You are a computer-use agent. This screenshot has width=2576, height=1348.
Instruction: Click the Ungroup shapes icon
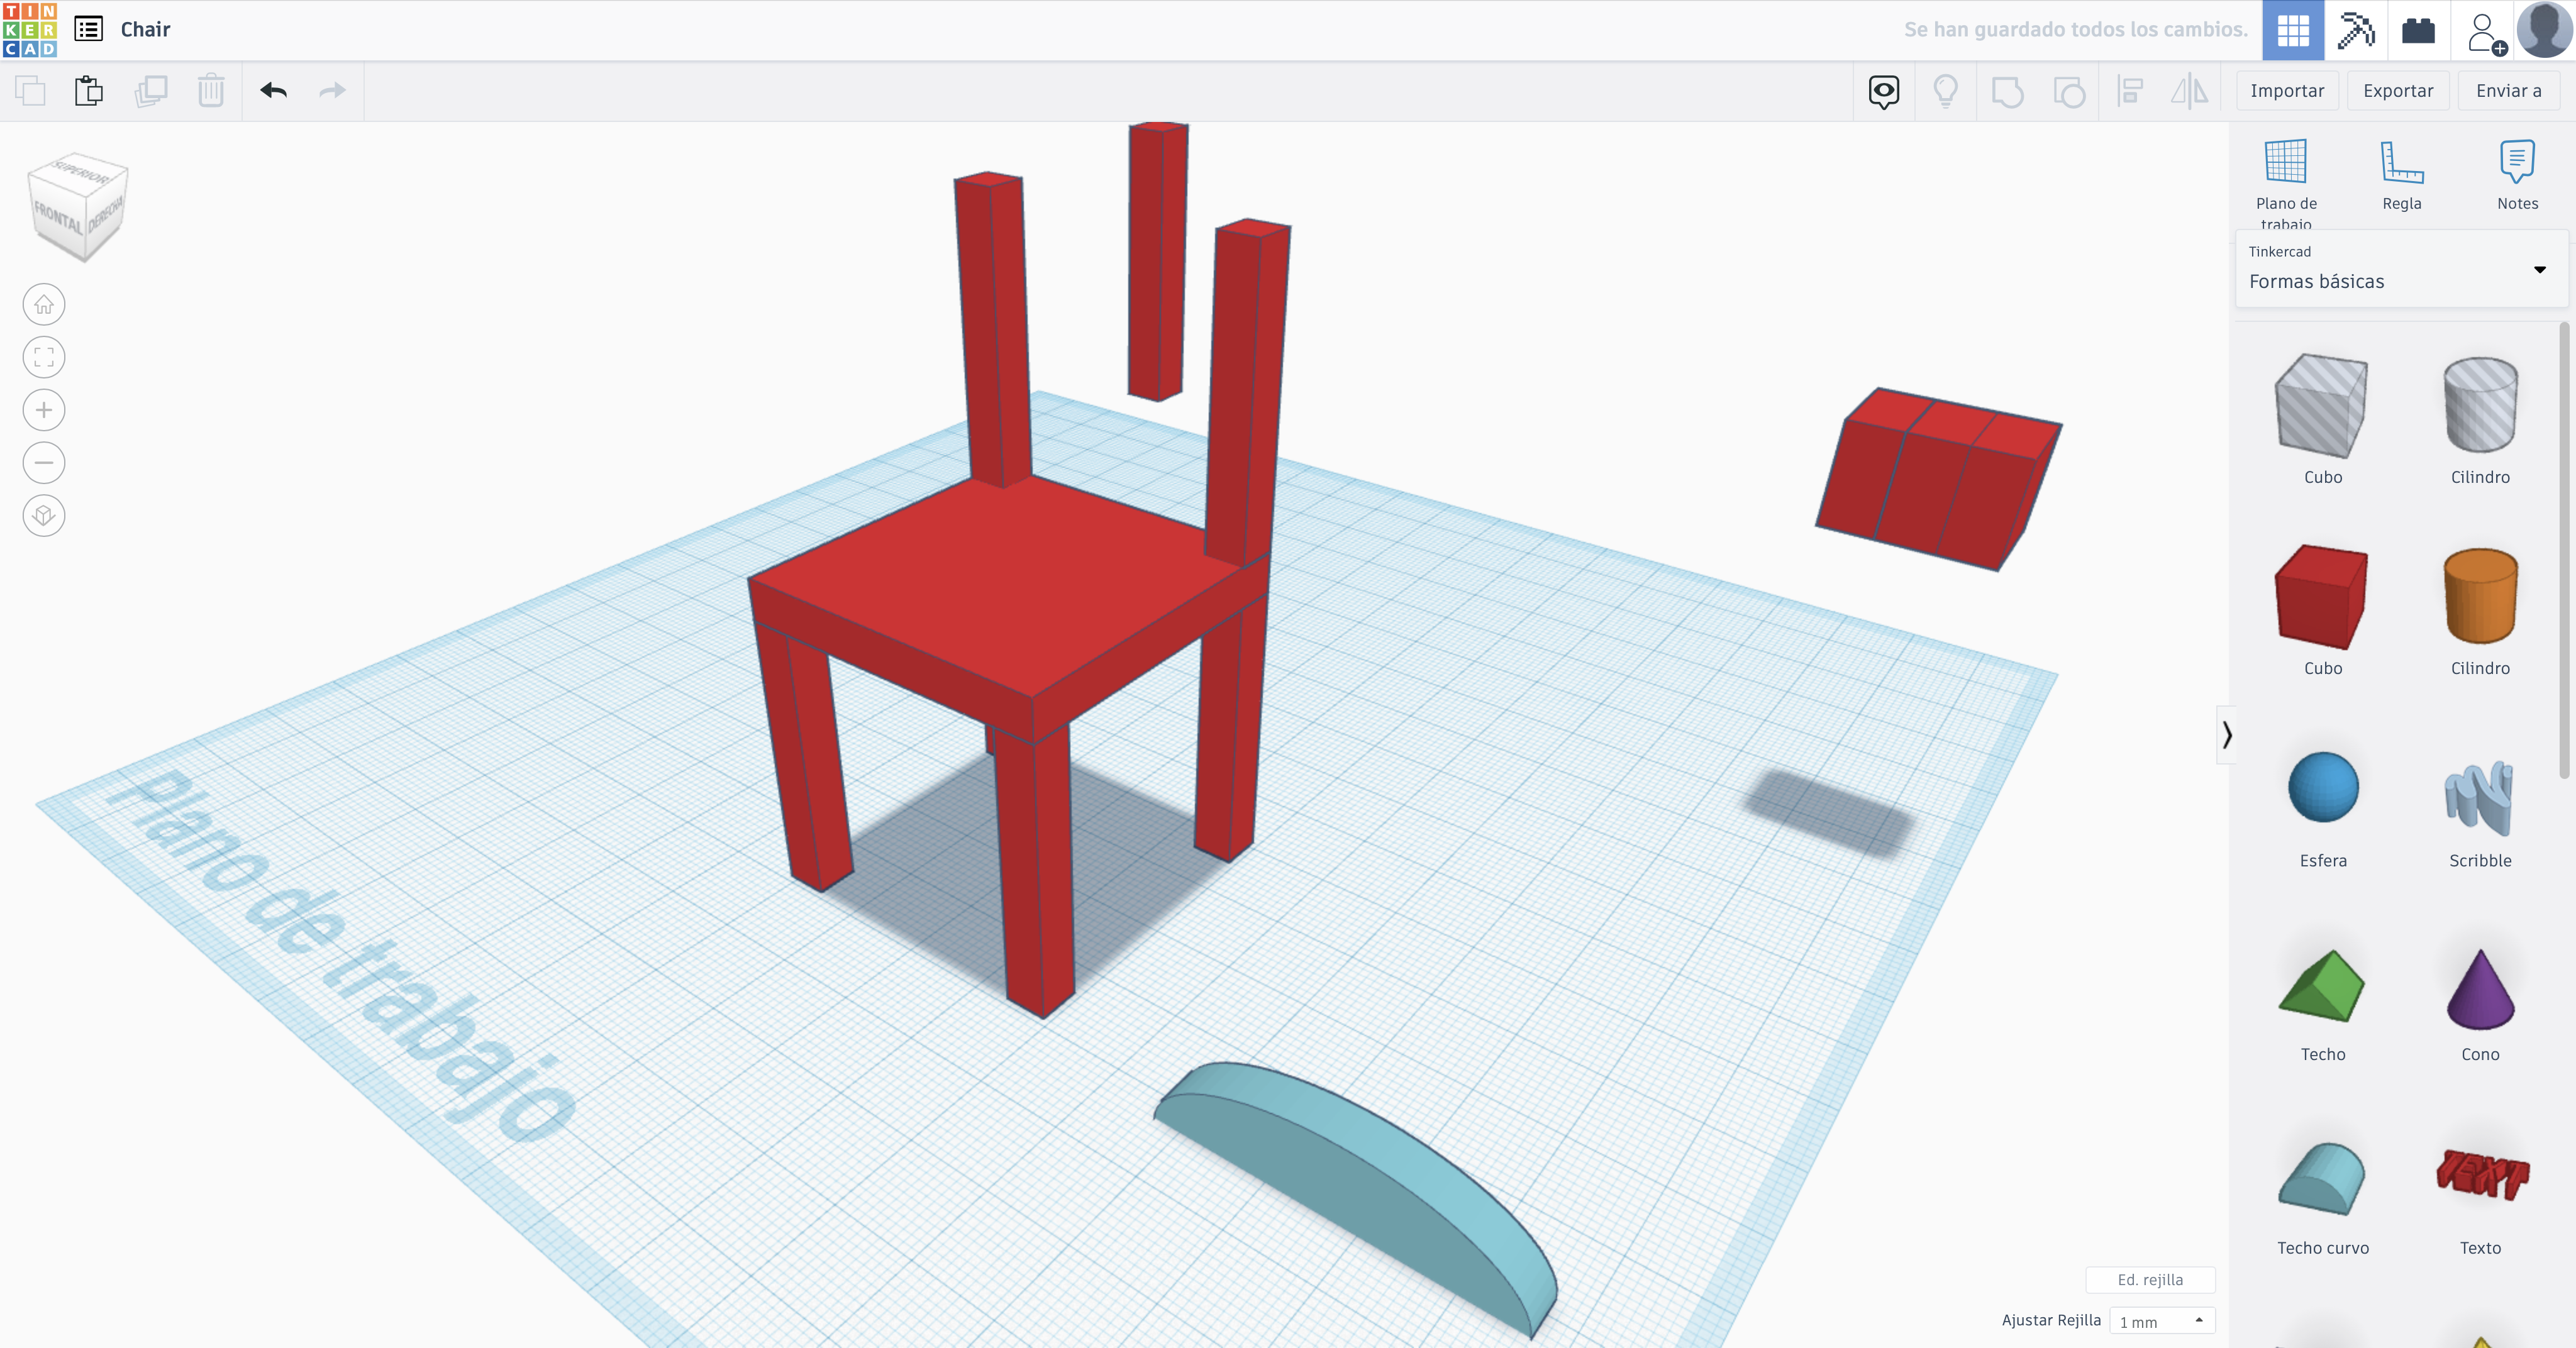pos(2069,92)
